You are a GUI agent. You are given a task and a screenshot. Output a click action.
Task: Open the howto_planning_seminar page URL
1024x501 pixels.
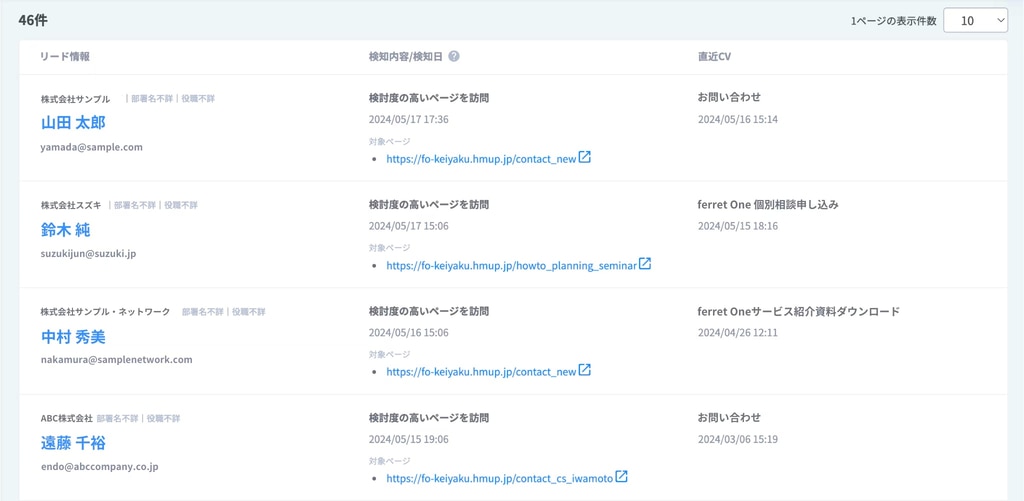[511, 266]
